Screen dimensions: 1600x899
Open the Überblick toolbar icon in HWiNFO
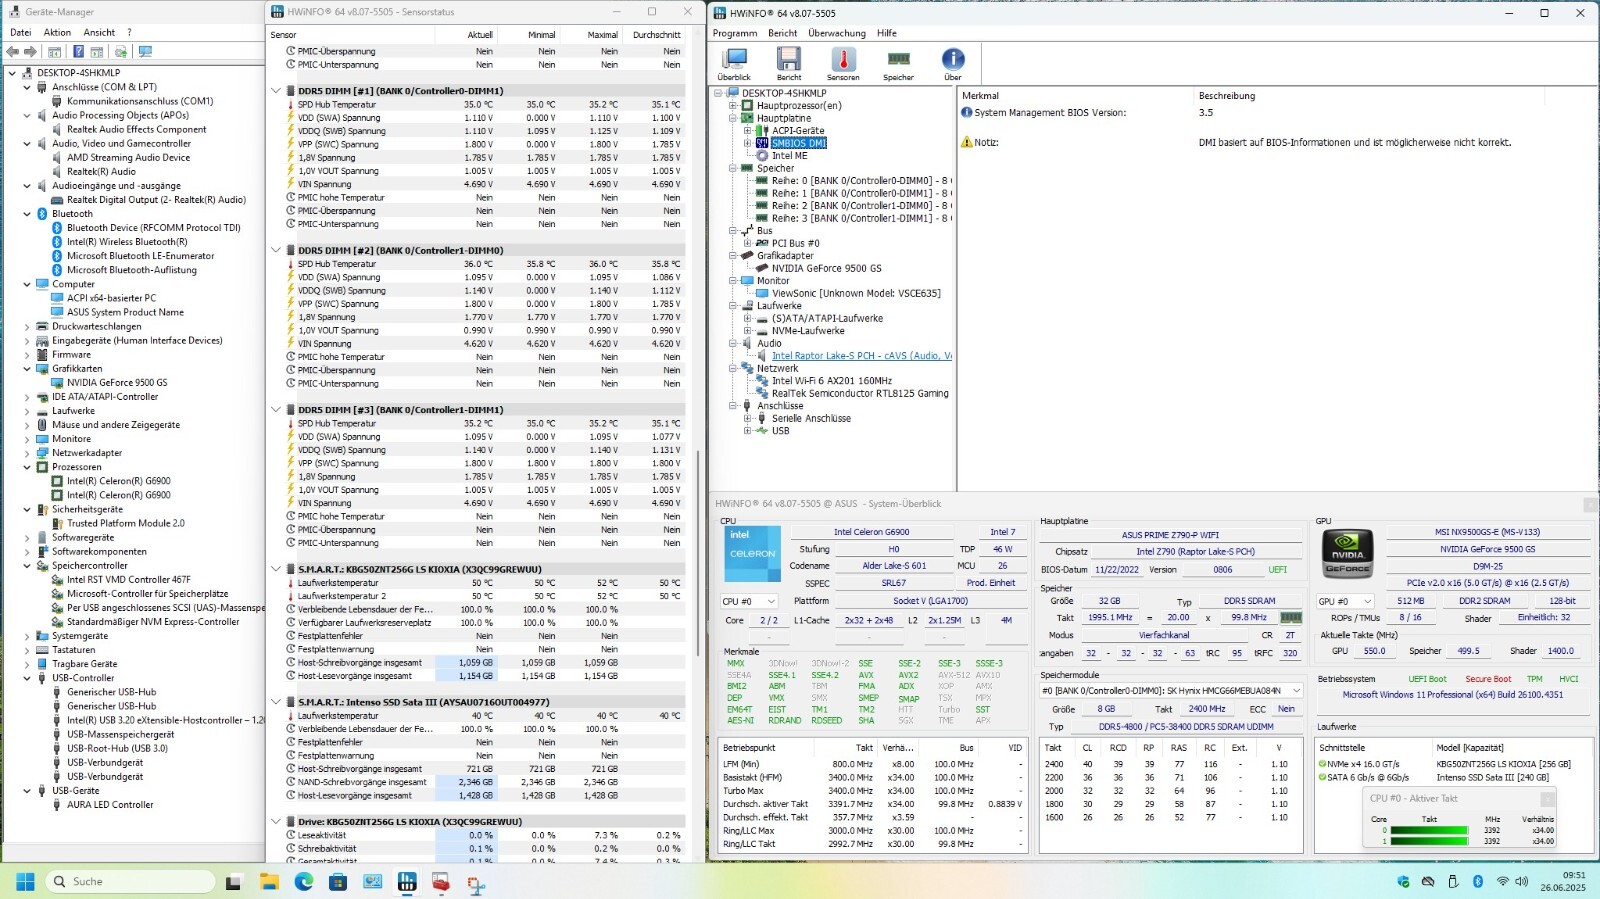tap(734, 62)
